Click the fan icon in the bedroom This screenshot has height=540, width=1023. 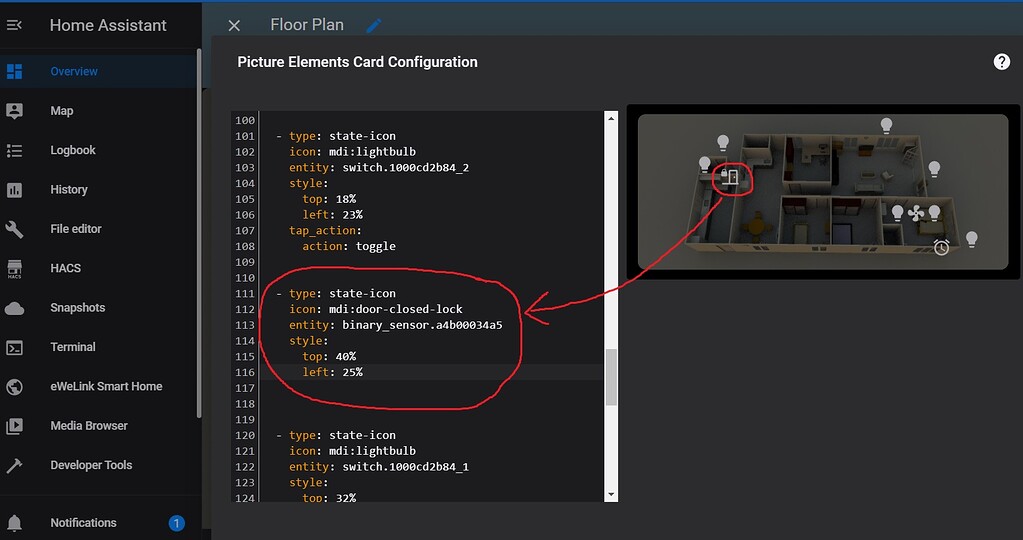916,213
